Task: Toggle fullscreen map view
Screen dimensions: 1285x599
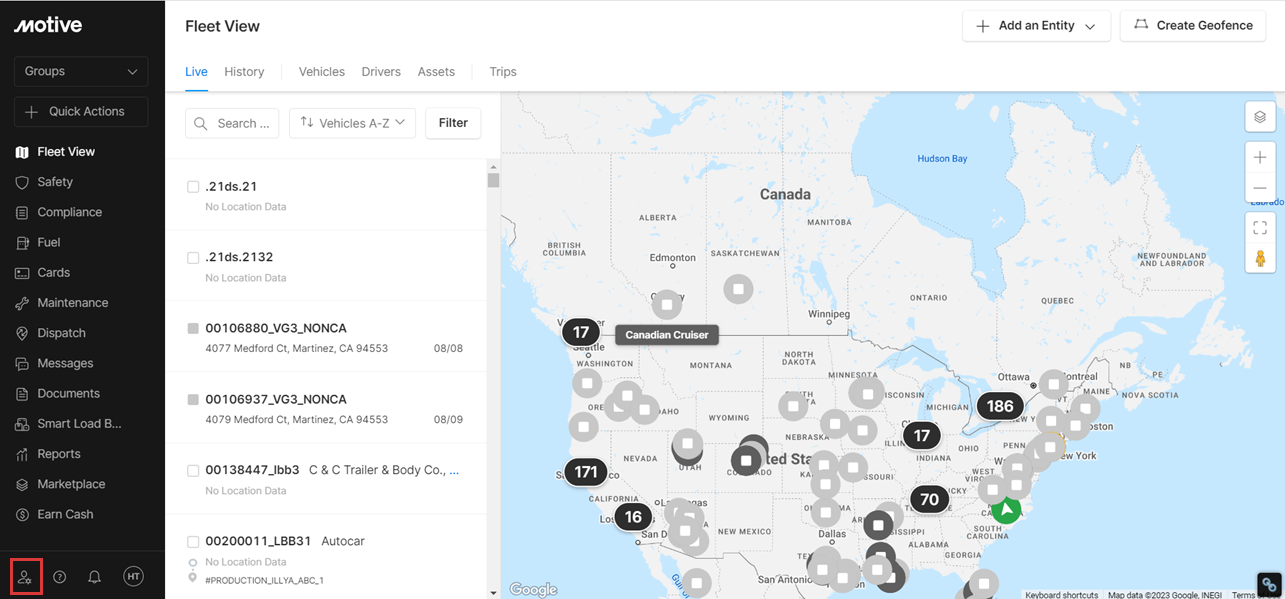Action: coord(1260,228)
